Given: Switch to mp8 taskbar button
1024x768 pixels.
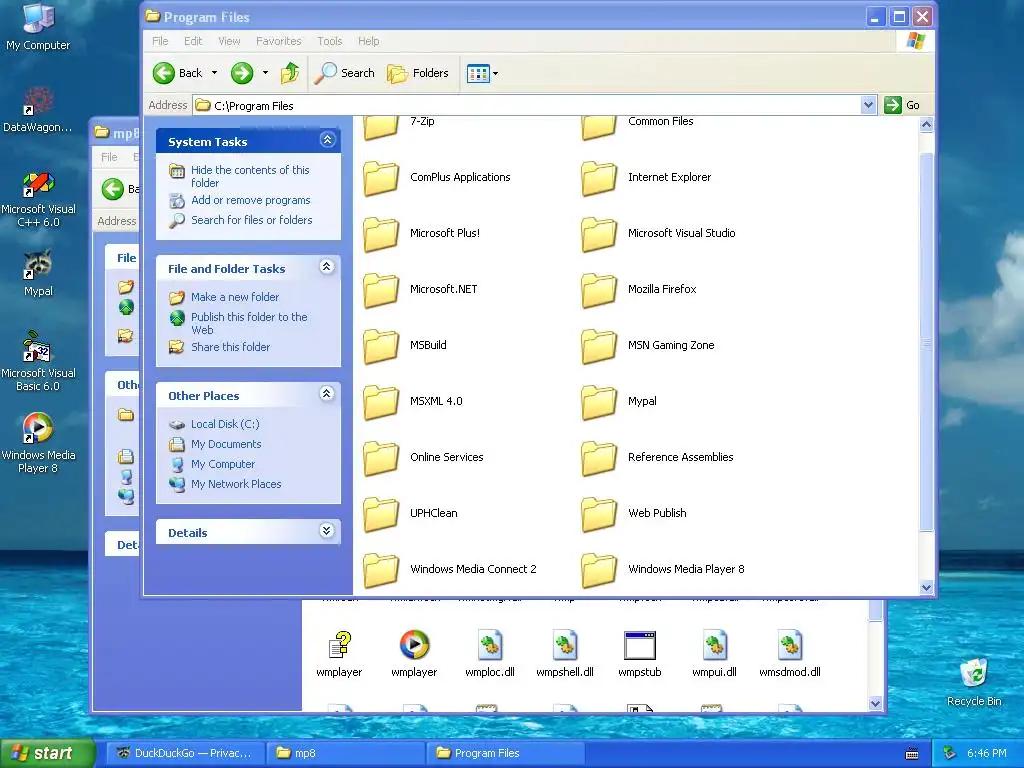Looking at the screenshot, I should 346,753.
